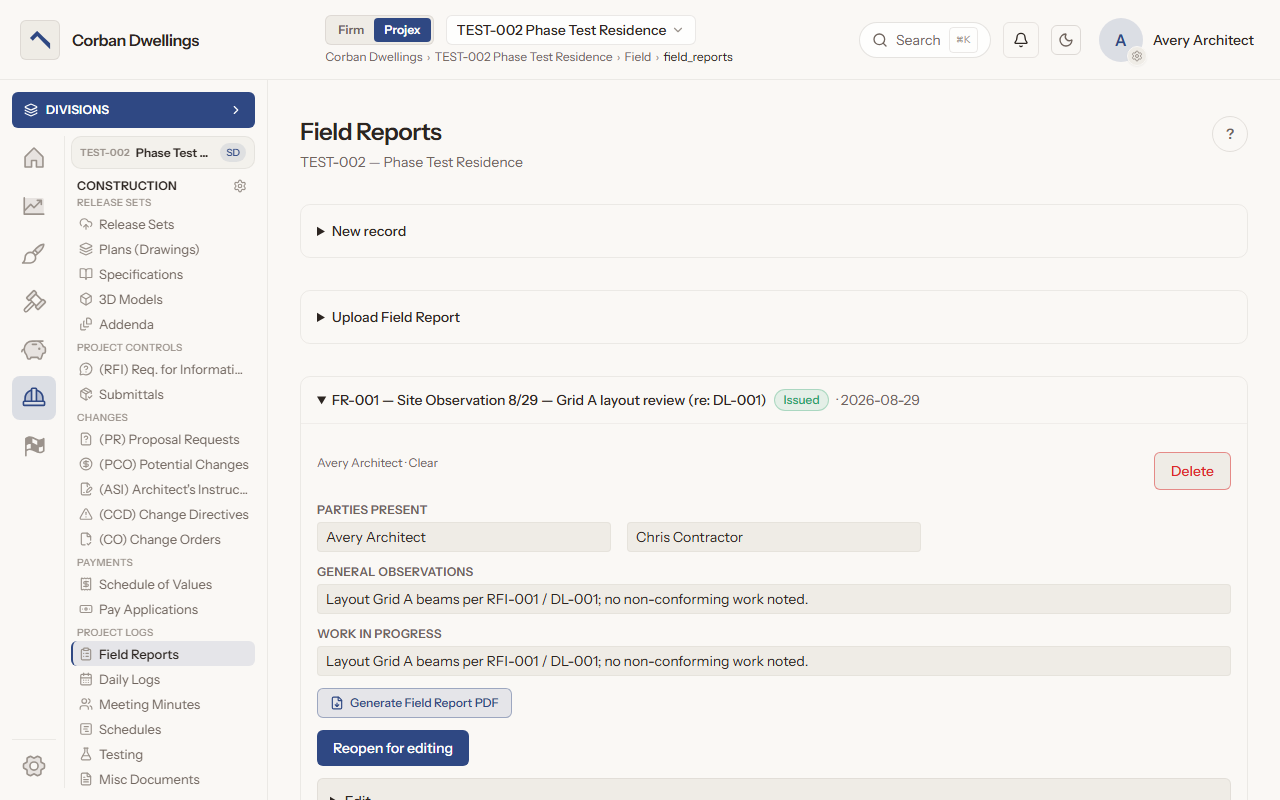The width and height of the screenshot is (1280, 800).
Task: Click Generate Field Report PDF
Action: click(414, 703)
